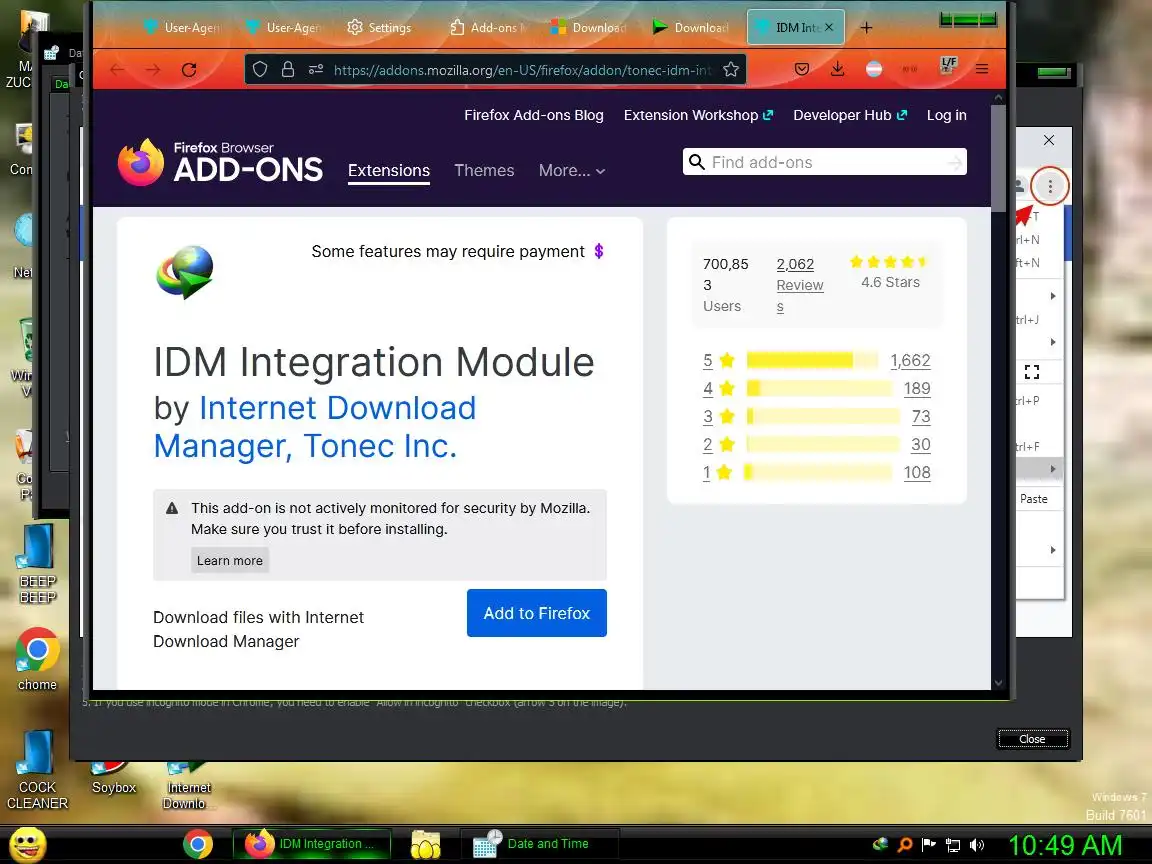
Task: Switch to the second User-Agent tab
Action: pos(284,28)
